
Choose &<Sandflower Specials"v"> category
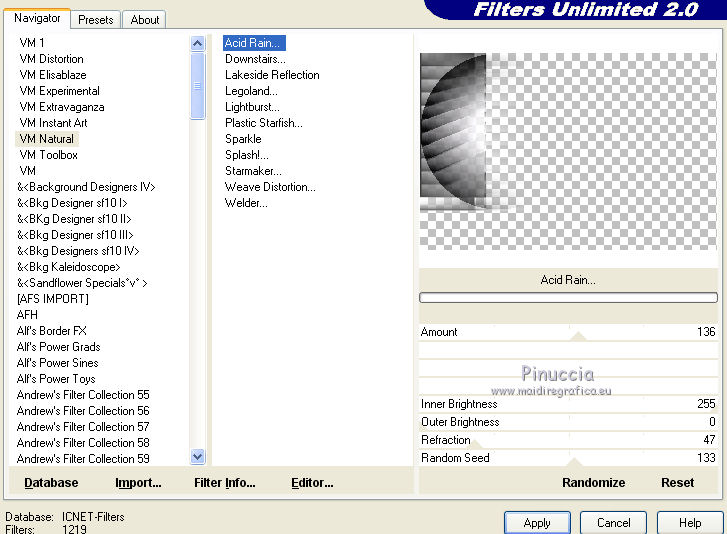point(82,283)
